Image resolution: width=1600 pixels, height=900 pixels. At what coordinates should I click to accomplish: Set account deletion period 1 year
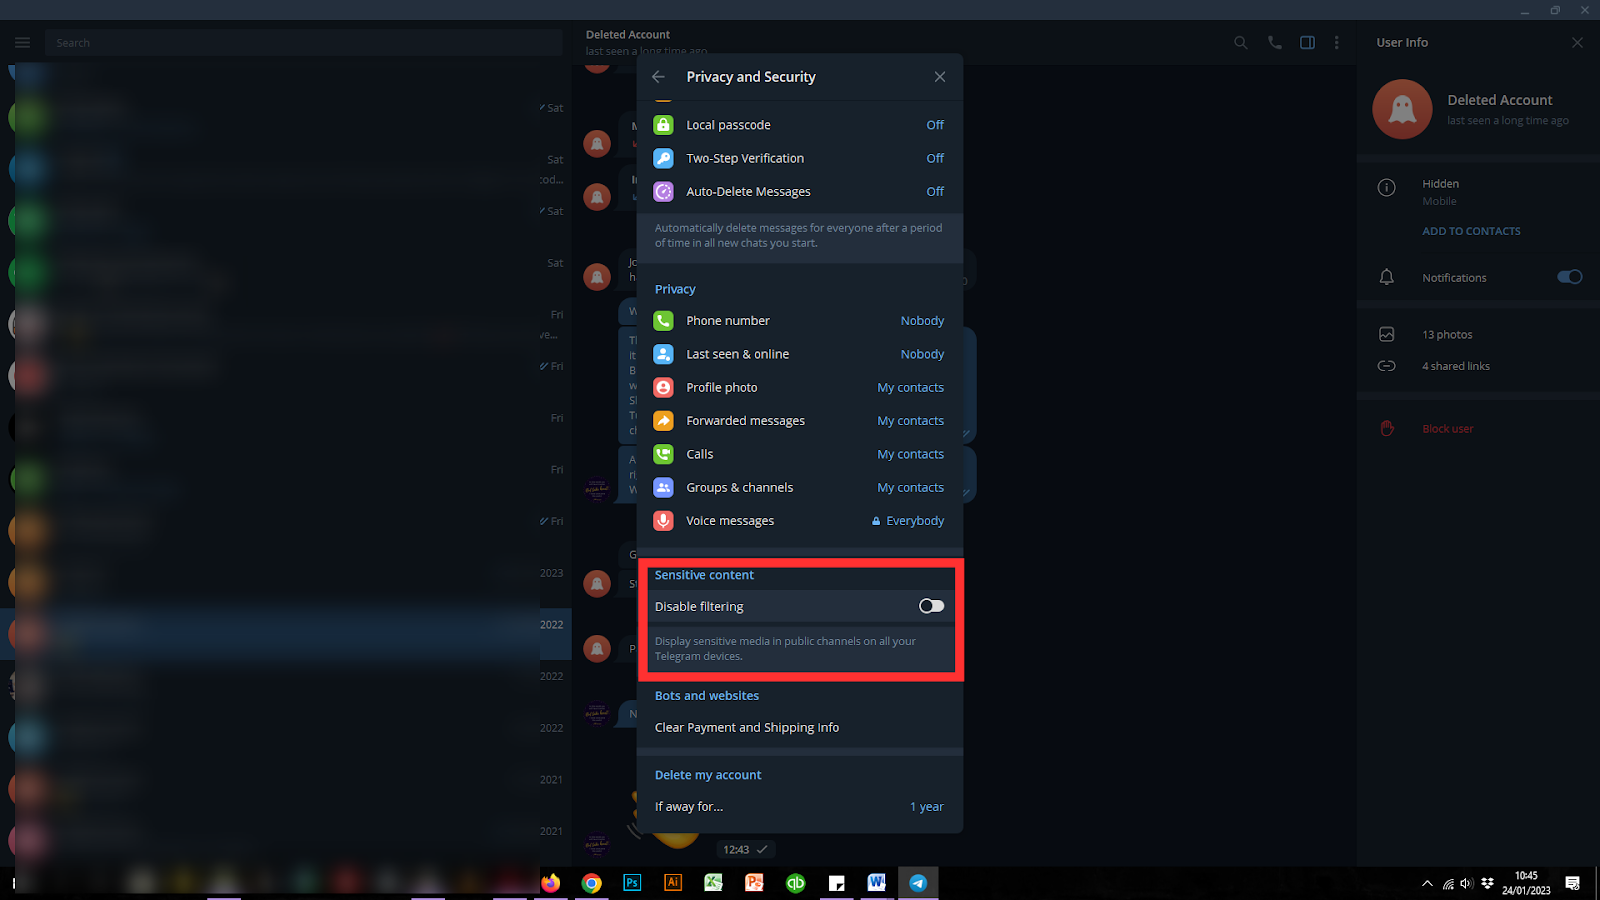(x=927, y=807)
